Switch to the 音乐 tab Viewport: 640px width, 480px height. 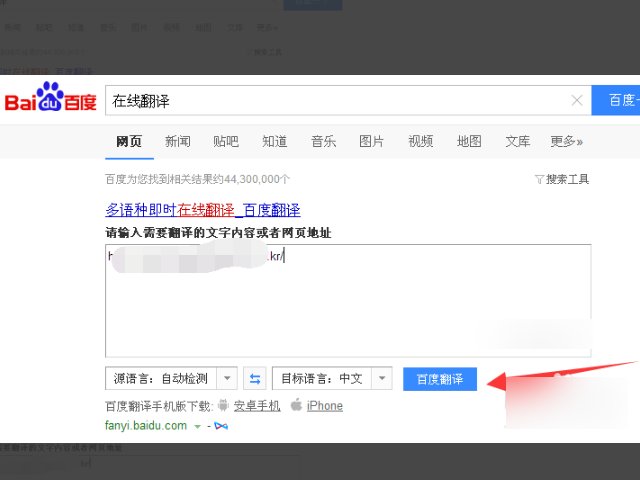point(323,142)
